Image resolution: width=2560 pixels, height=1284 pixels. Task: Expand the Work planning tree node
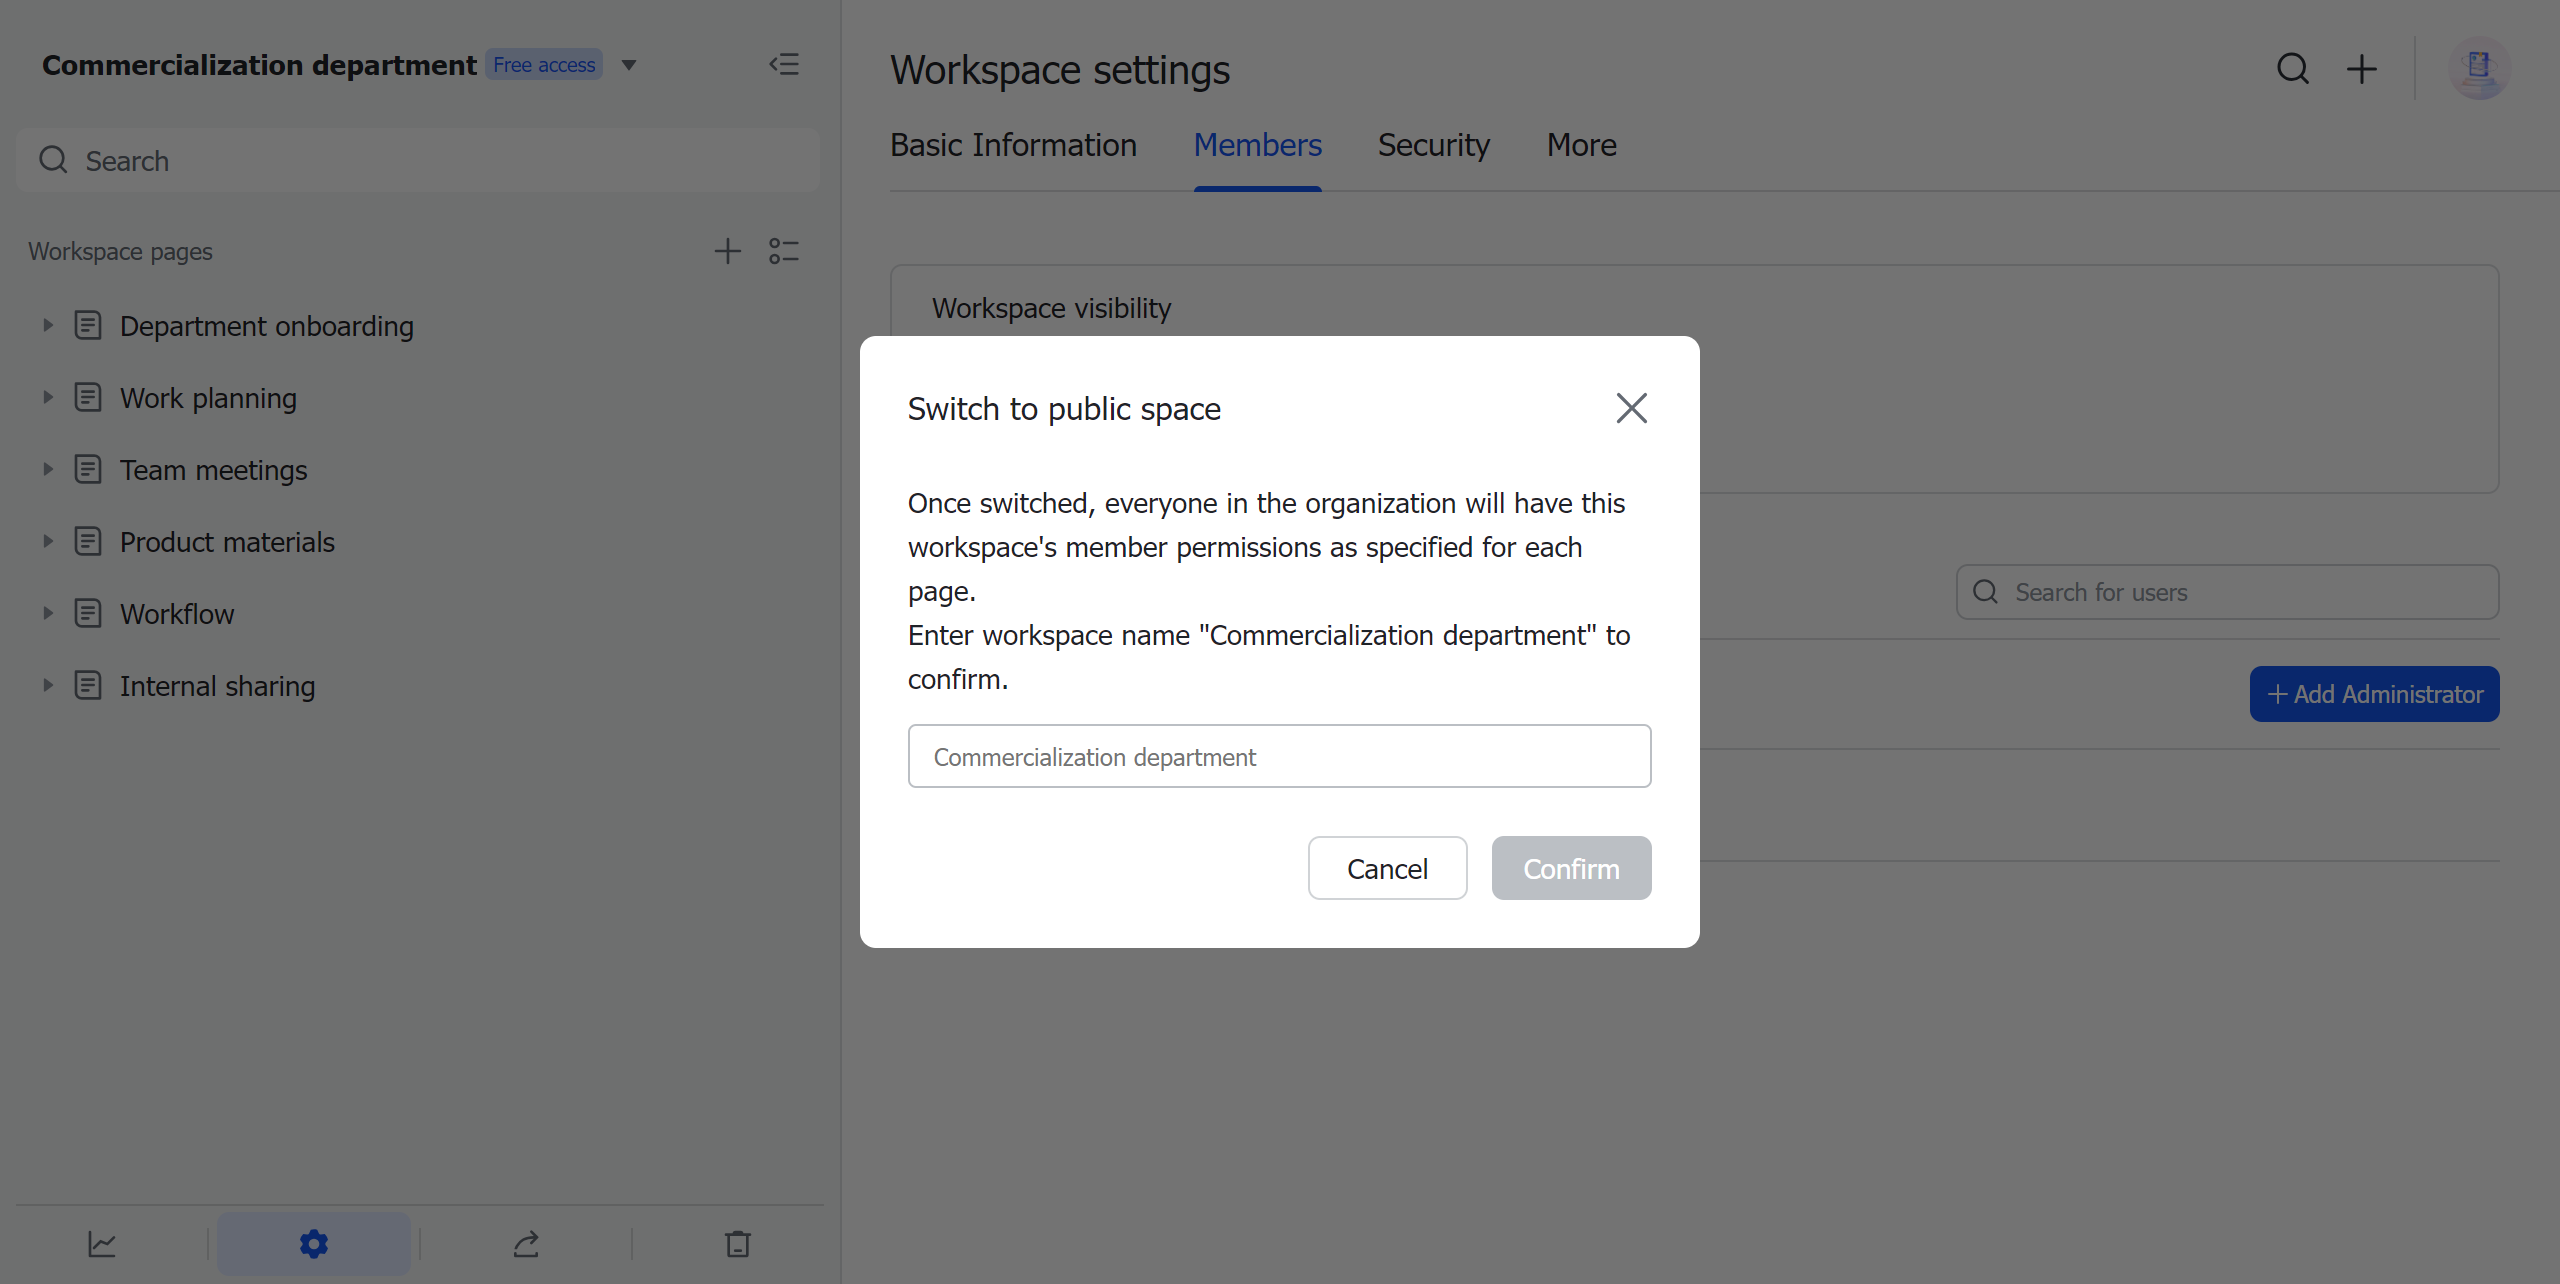tap(47, 397)
